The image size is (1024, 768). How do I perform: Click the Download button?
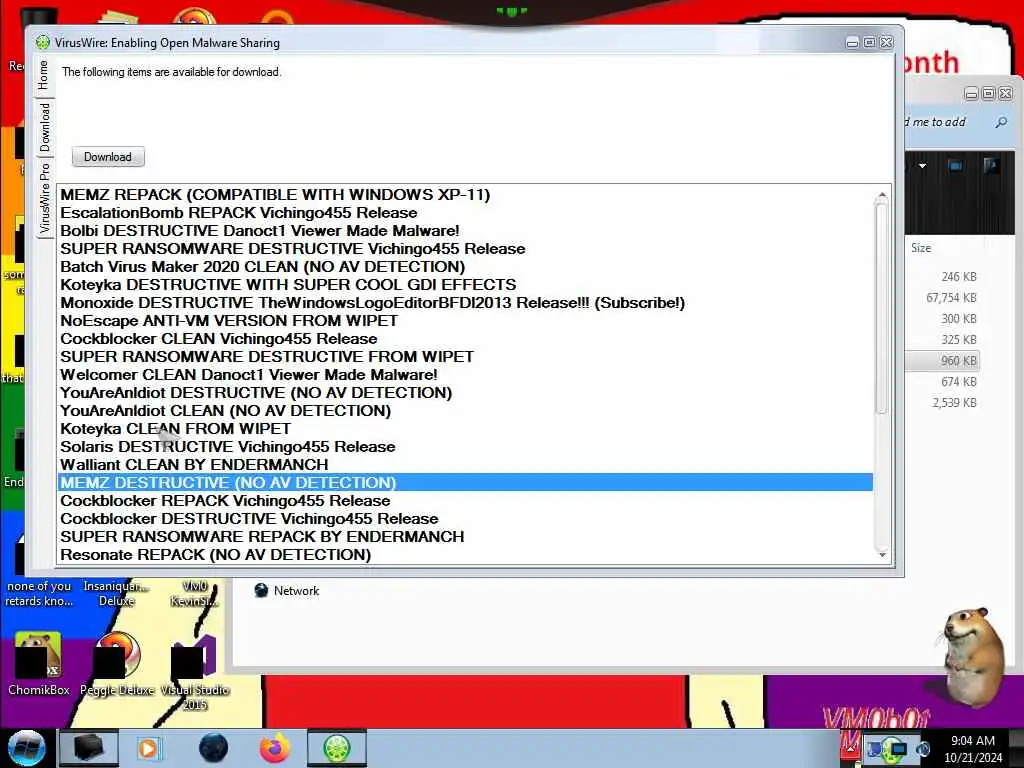(108, 157)
